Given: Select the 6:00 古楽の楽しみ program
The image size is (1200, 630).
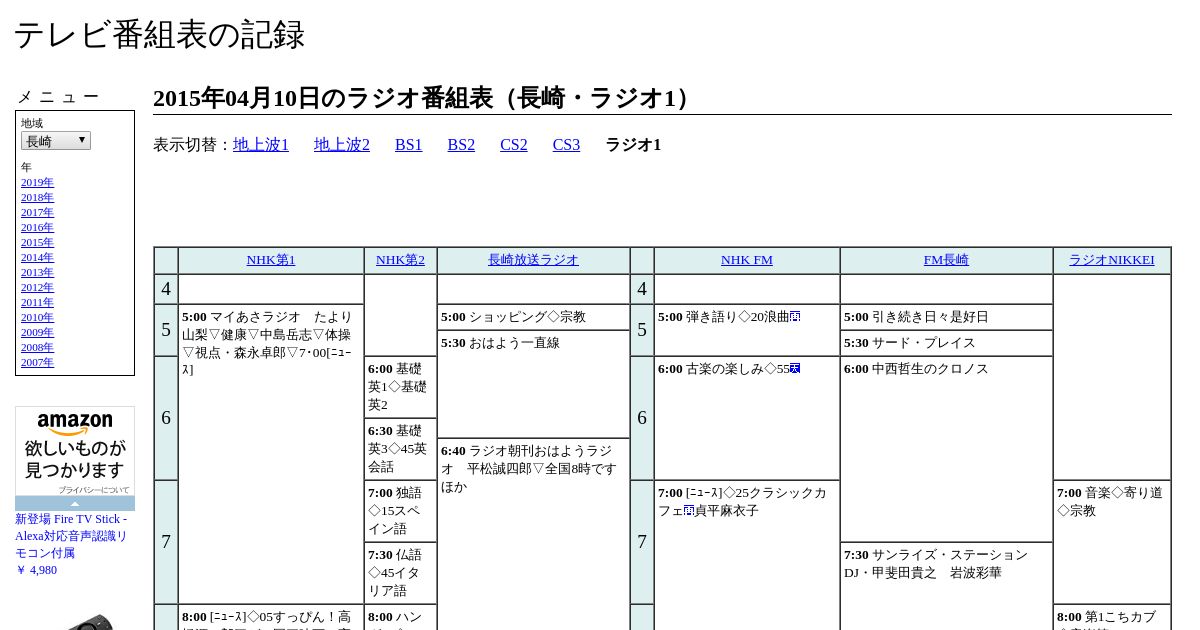Looking at the screenshot, I should click(747, 418).
